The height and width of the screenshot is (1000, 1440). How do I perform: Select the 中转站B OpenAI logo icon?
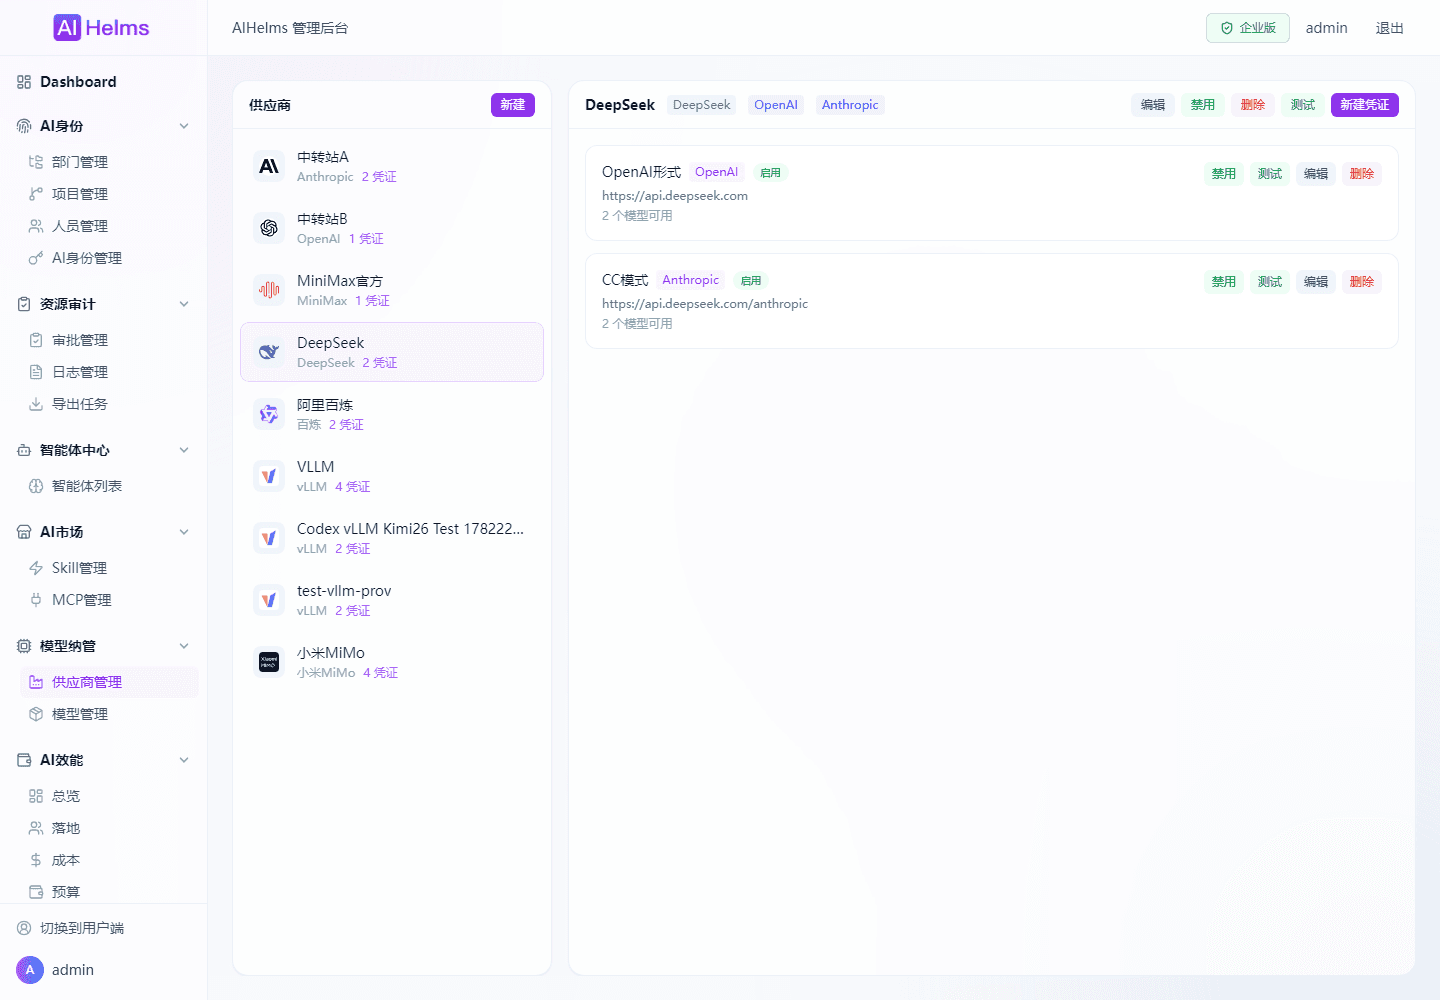tap(269, 228)
